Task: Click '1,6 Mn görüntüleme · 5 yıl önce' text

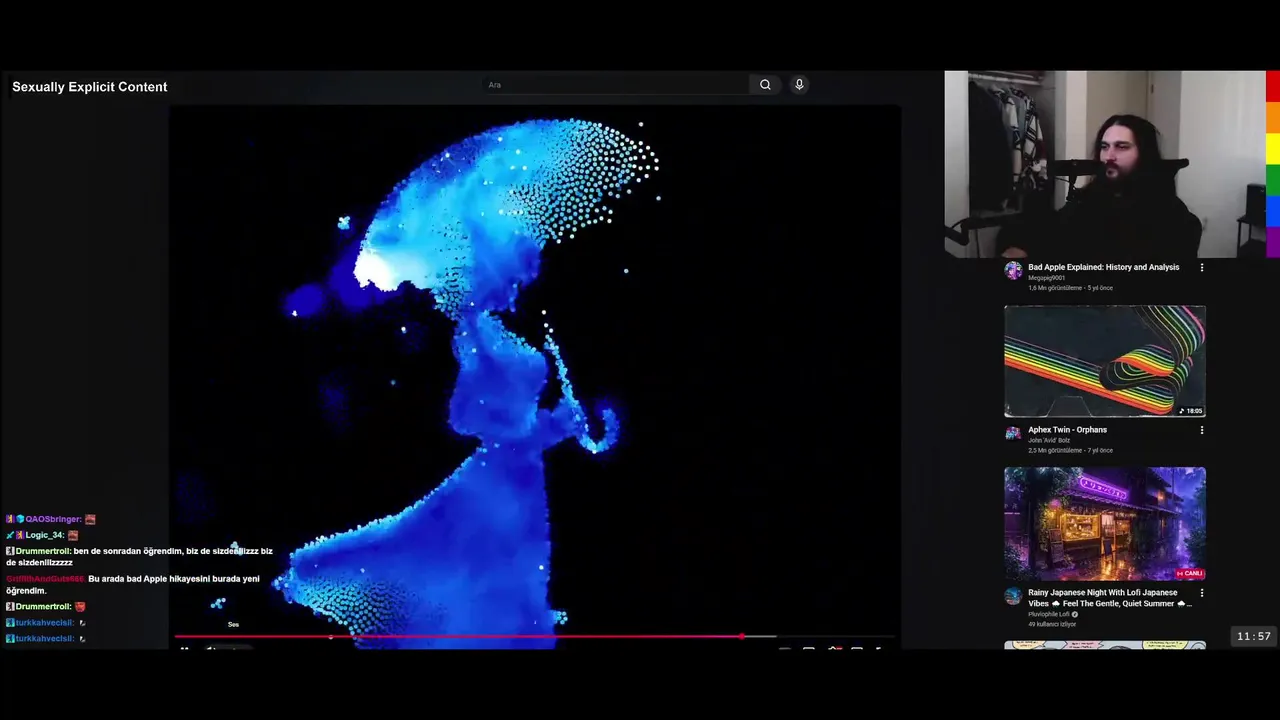Action: [x=1070, y=288]
